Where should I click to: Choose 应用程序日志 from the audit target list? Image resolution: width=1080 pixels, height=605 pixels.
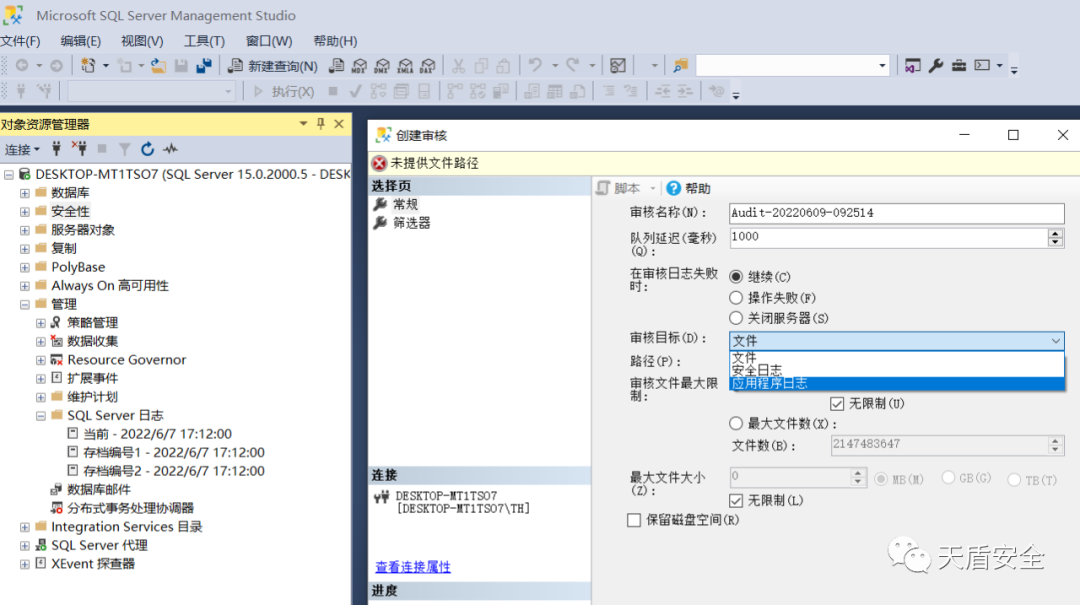coord(769,383)
